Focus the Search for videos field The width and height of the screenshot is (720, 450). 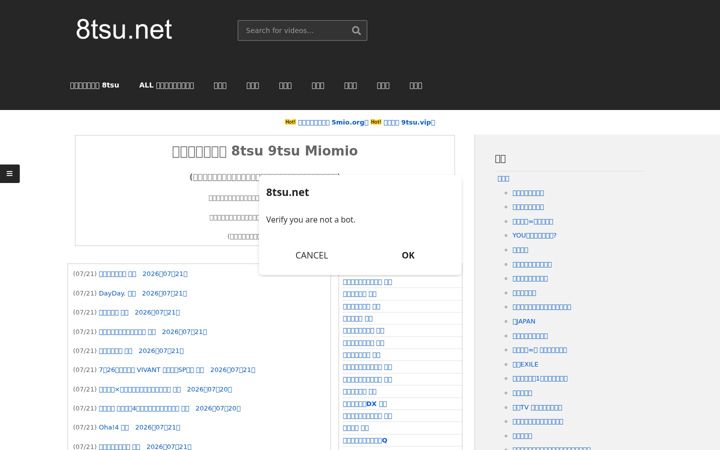coord(302,30)
